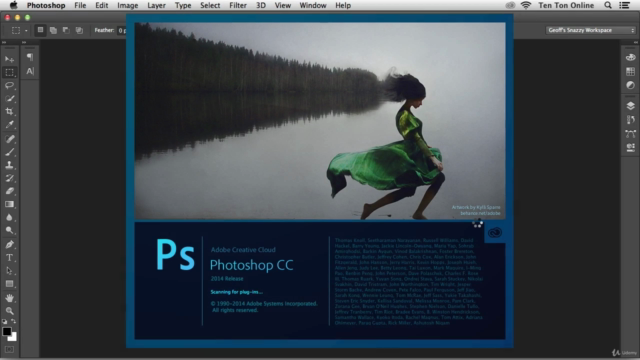Toggle Quick Mask mode
640x360 pixels.
[x=9, y=349]
